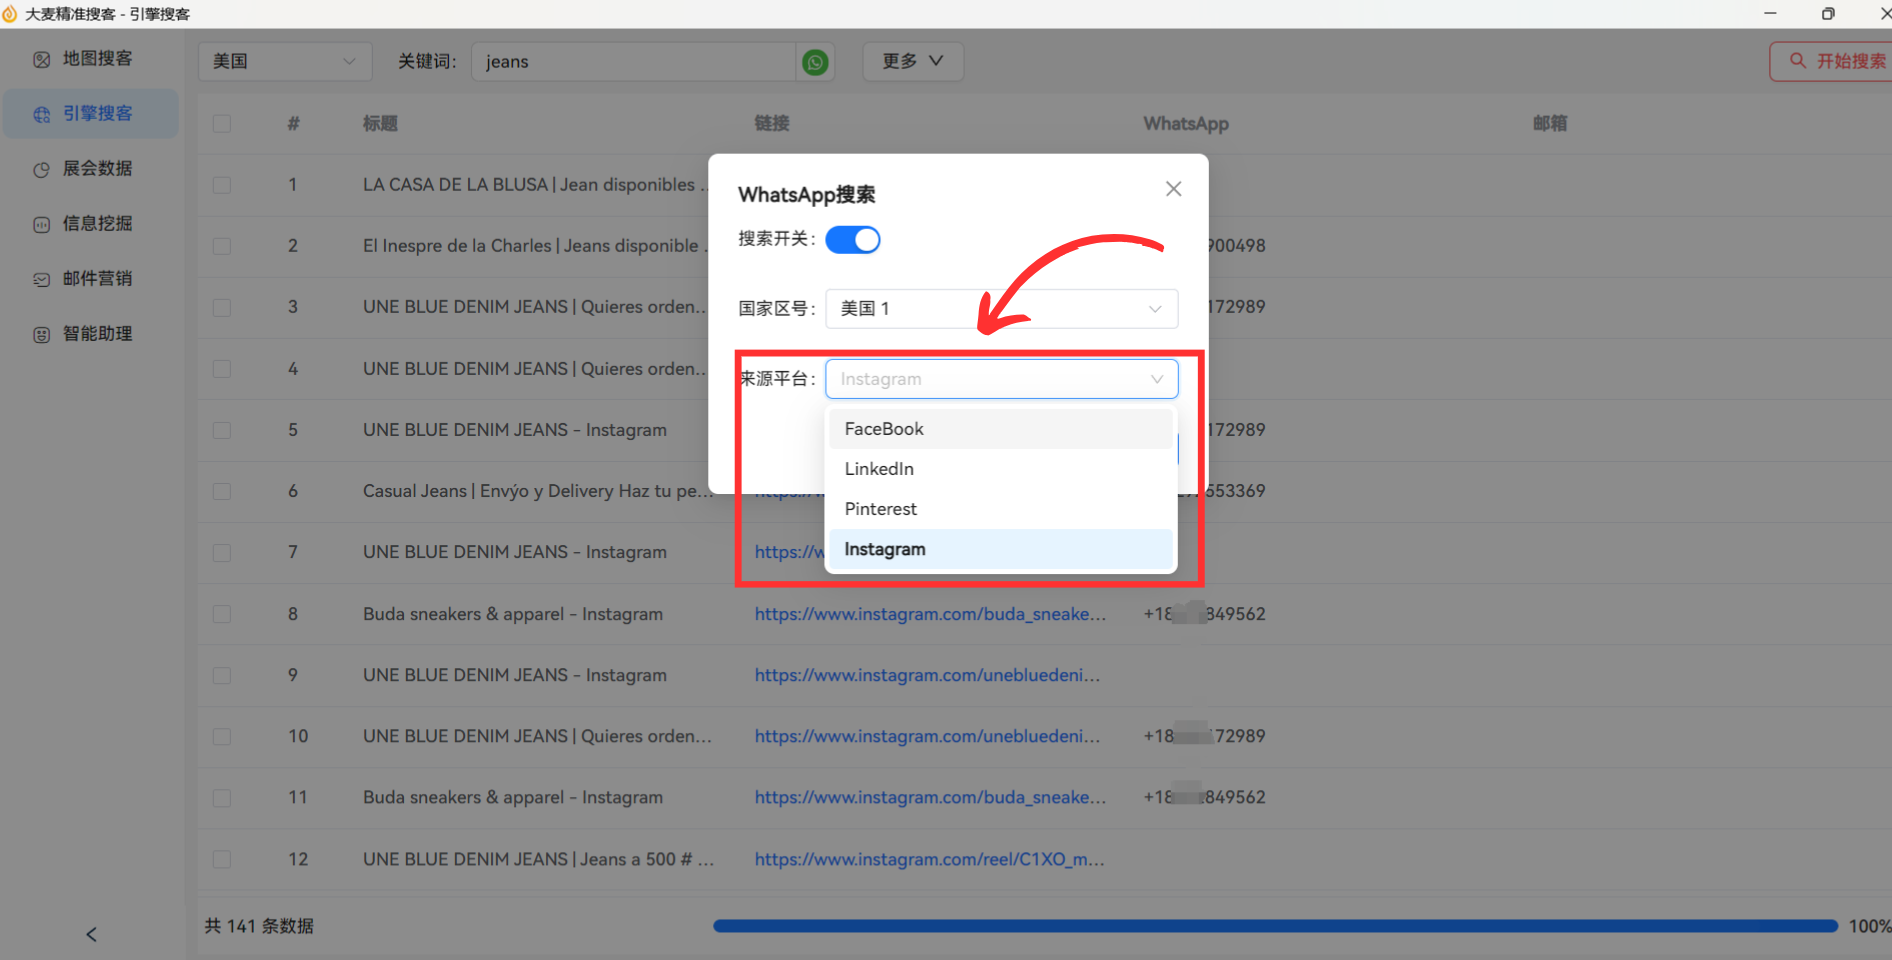Click the 智能助理 robot icon
Image resolution: width=1892 pixels, height=960 pixels.
point(41,335)
